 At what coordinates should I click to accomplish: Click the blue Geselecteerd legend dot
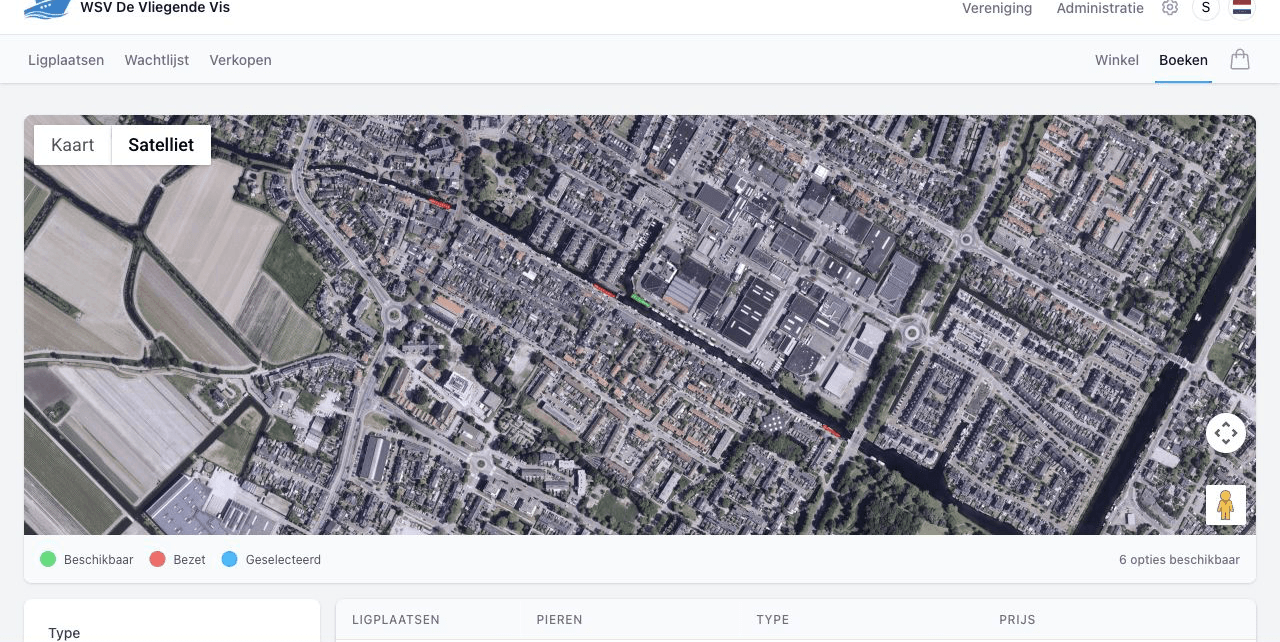point(229,559)
